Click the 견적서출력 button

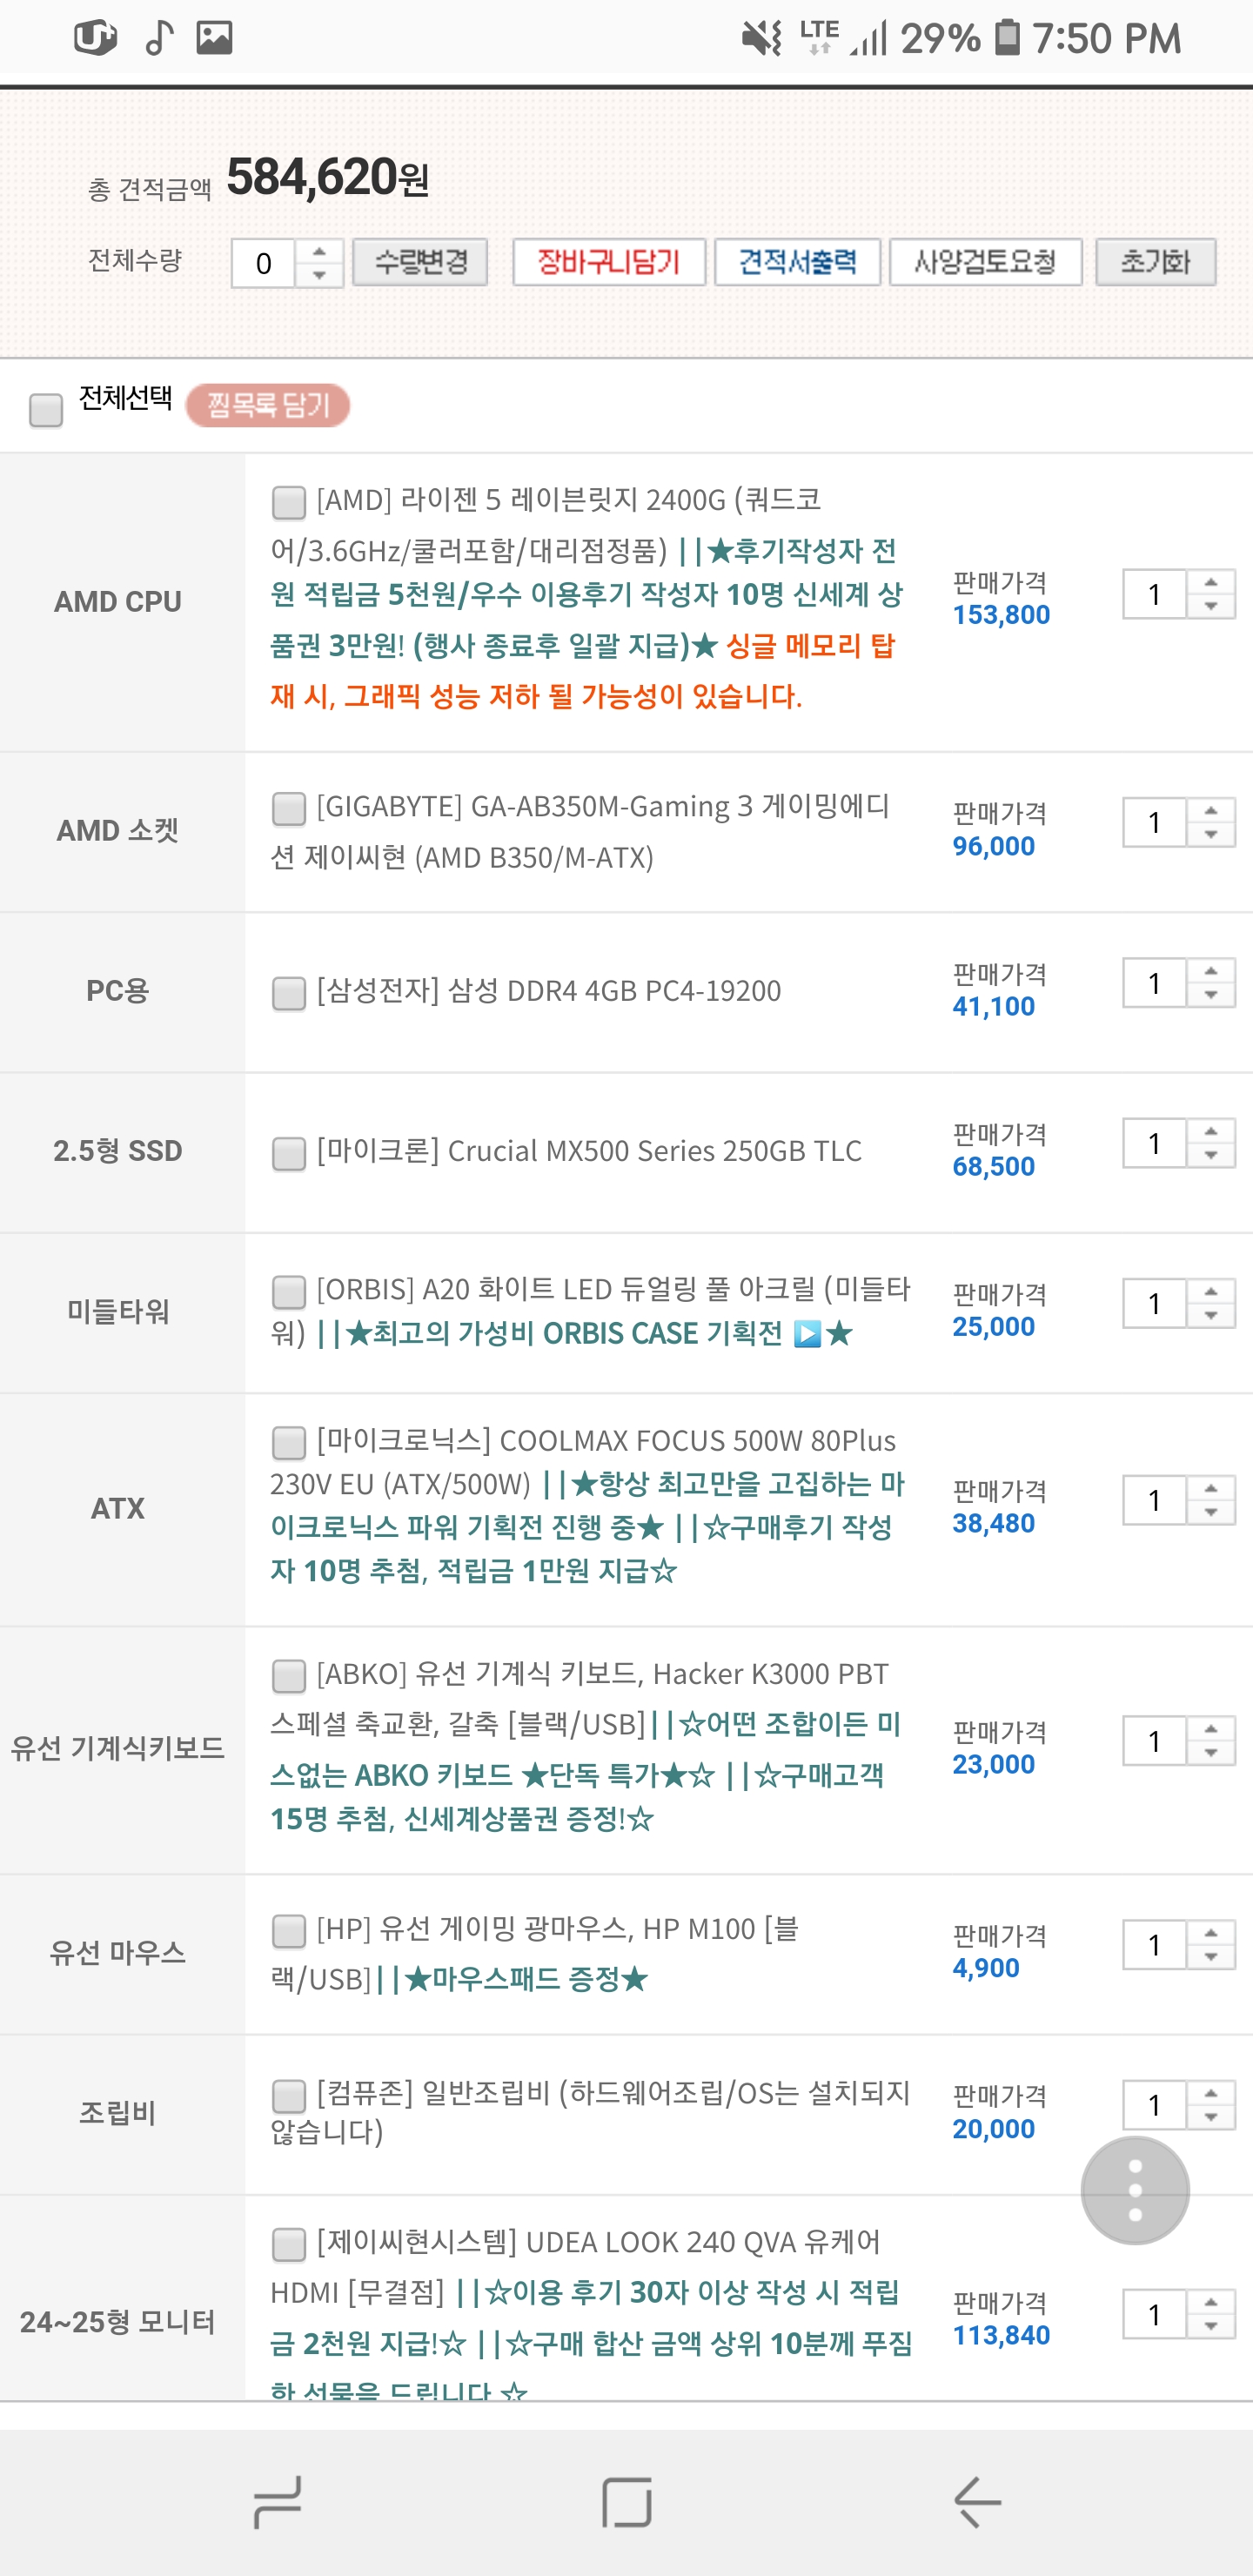point(797,262)
